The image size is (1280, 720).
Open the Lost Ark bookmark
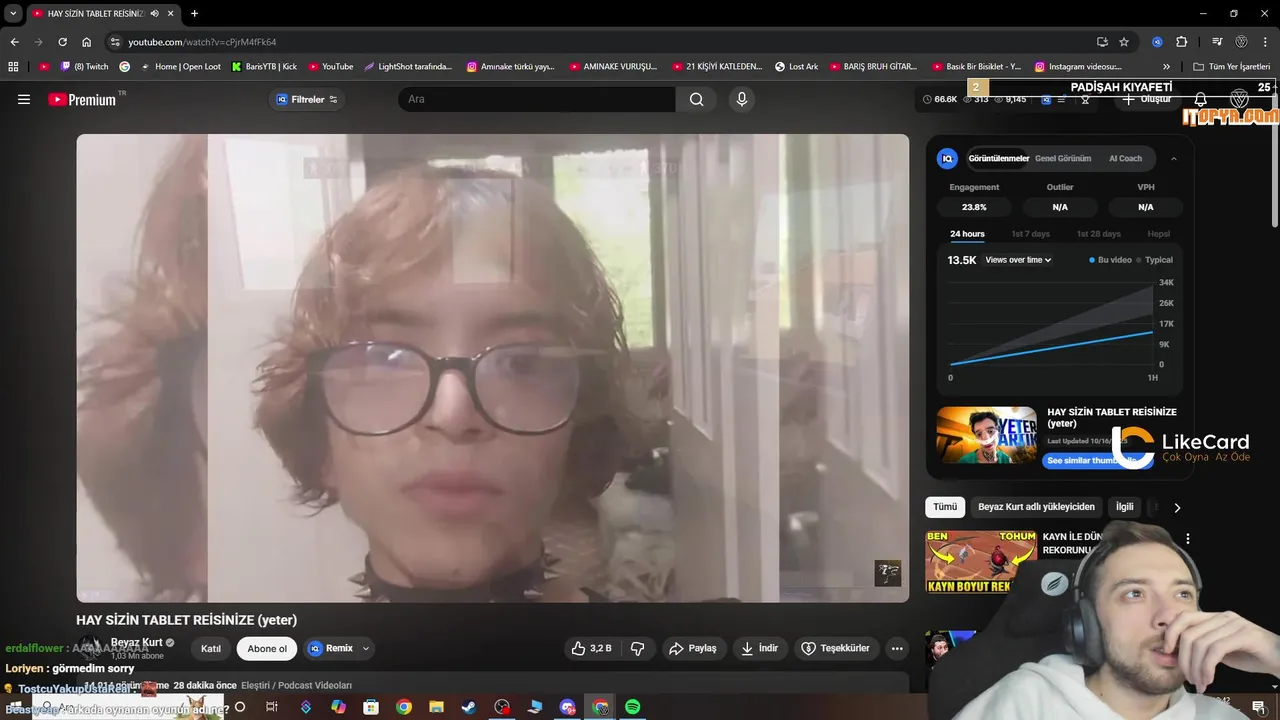797,66
